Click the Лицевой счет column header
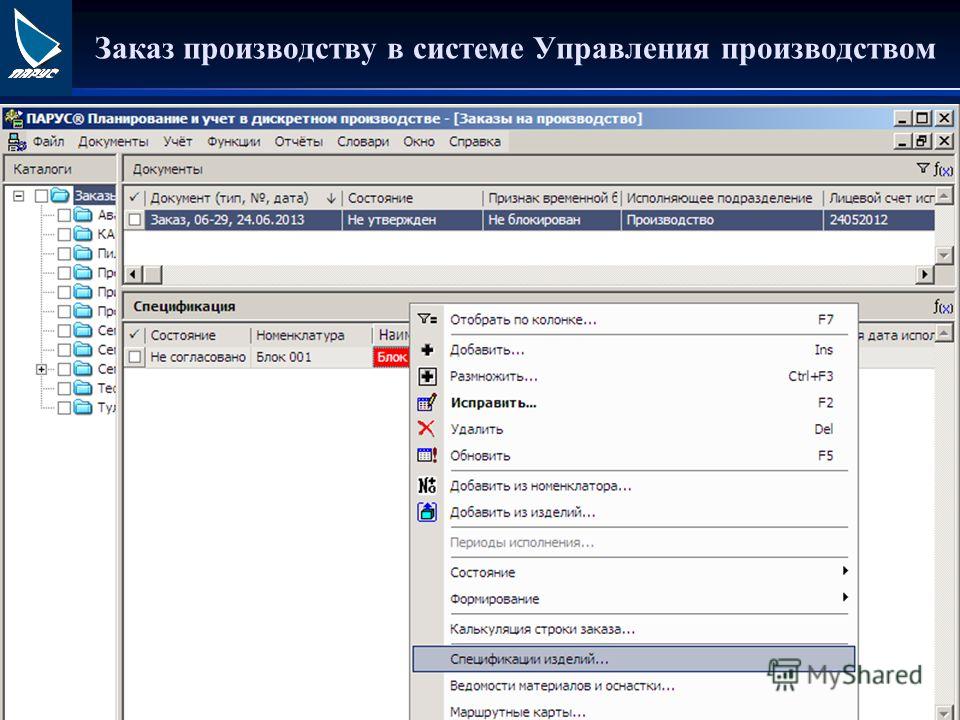Screen dimensions: 960x720 (x=879, y=198)
